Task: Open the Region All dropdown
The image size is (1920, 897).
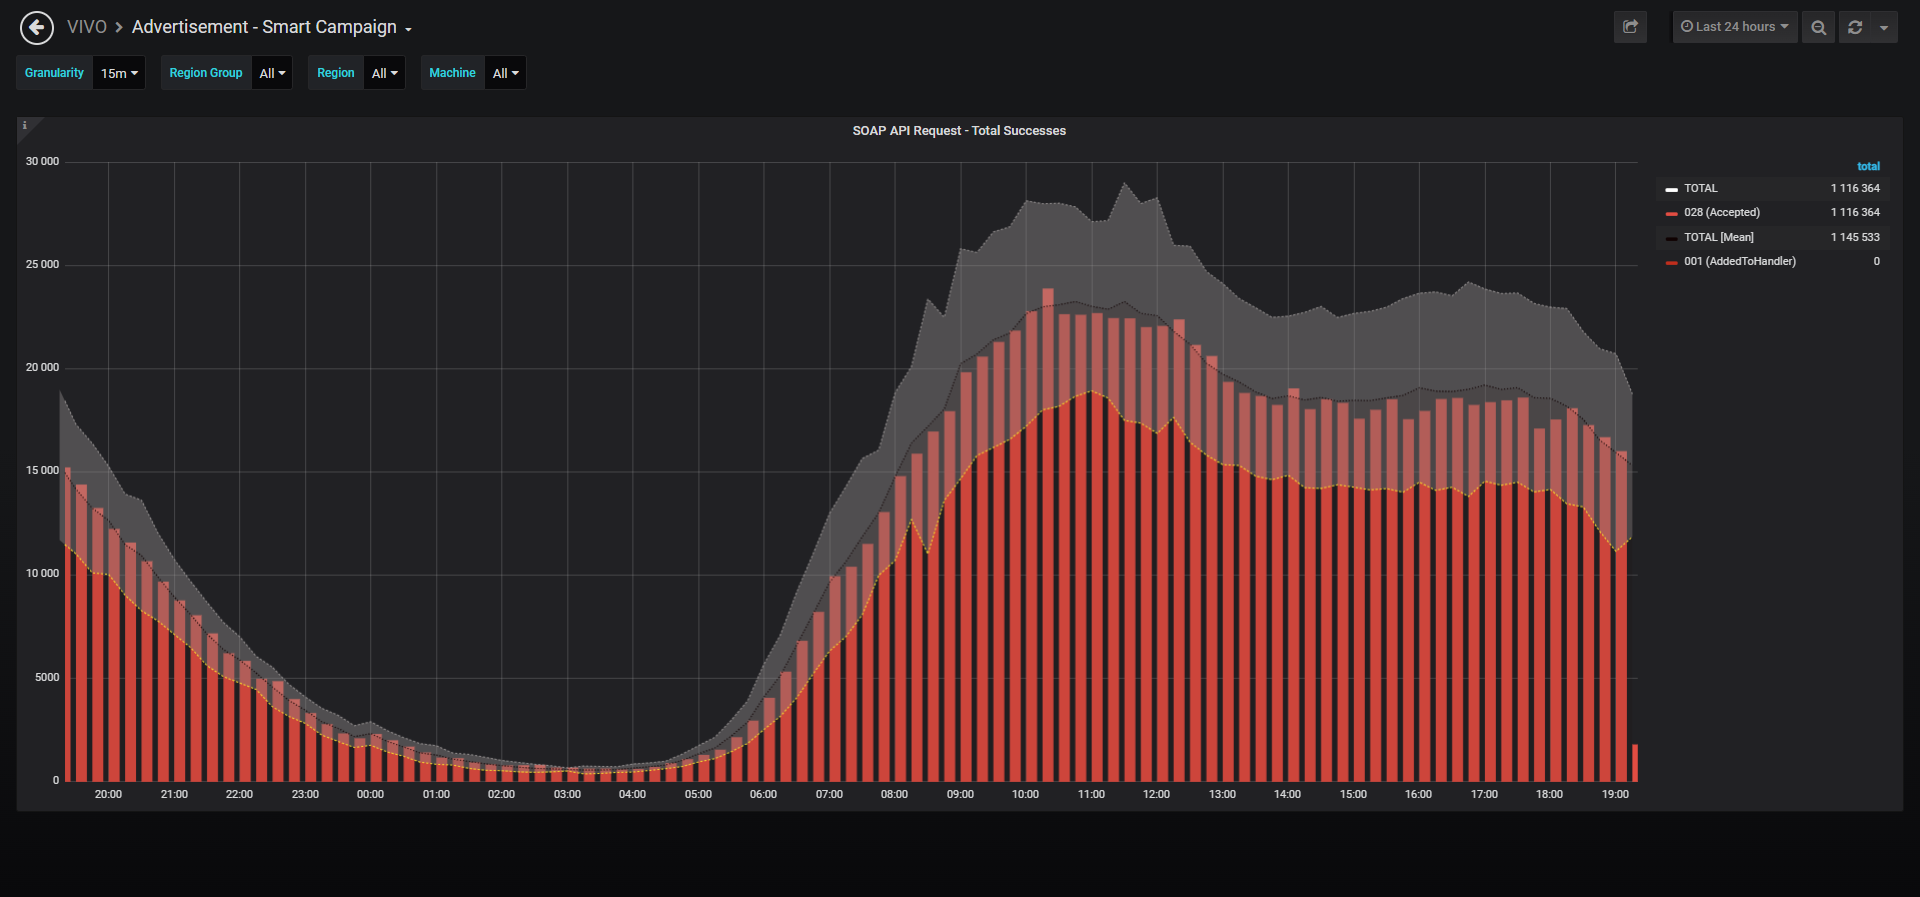Action: pos(384,73)
